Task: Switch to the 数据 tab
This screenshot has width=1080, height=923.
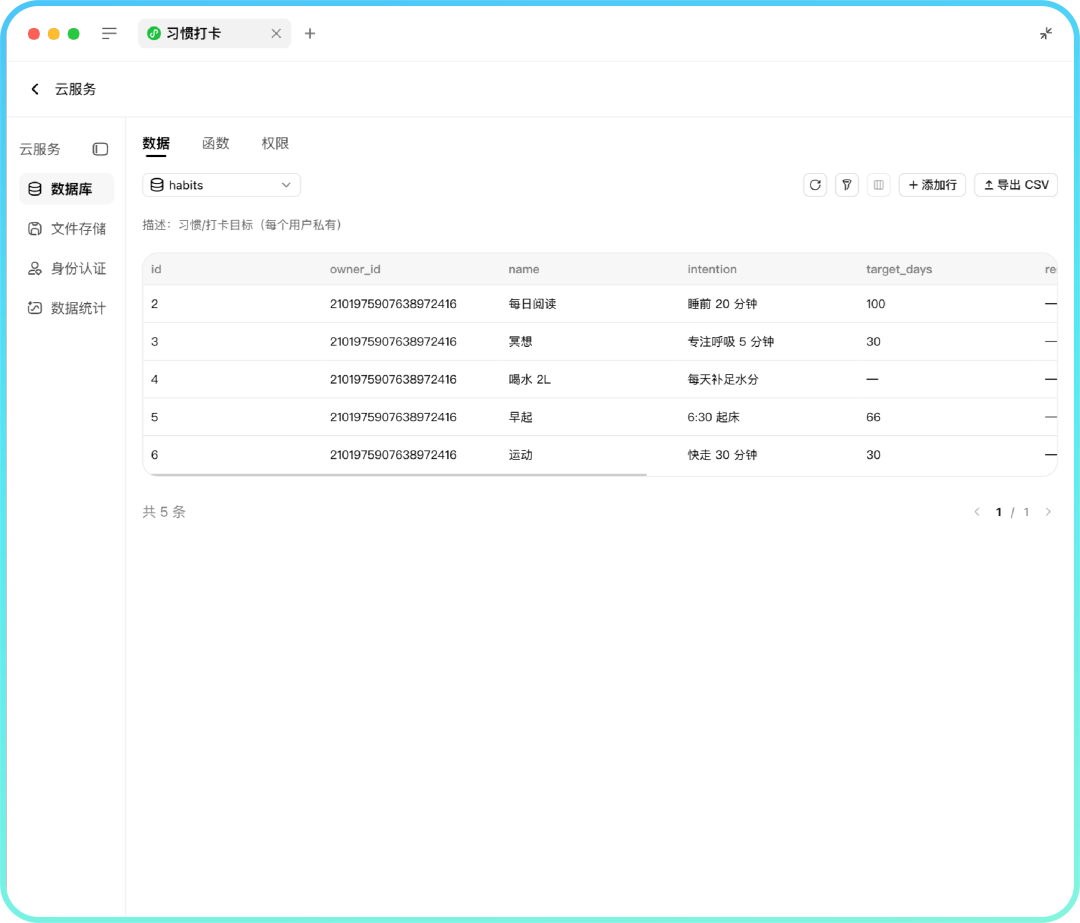Action: tap(156, 143)
